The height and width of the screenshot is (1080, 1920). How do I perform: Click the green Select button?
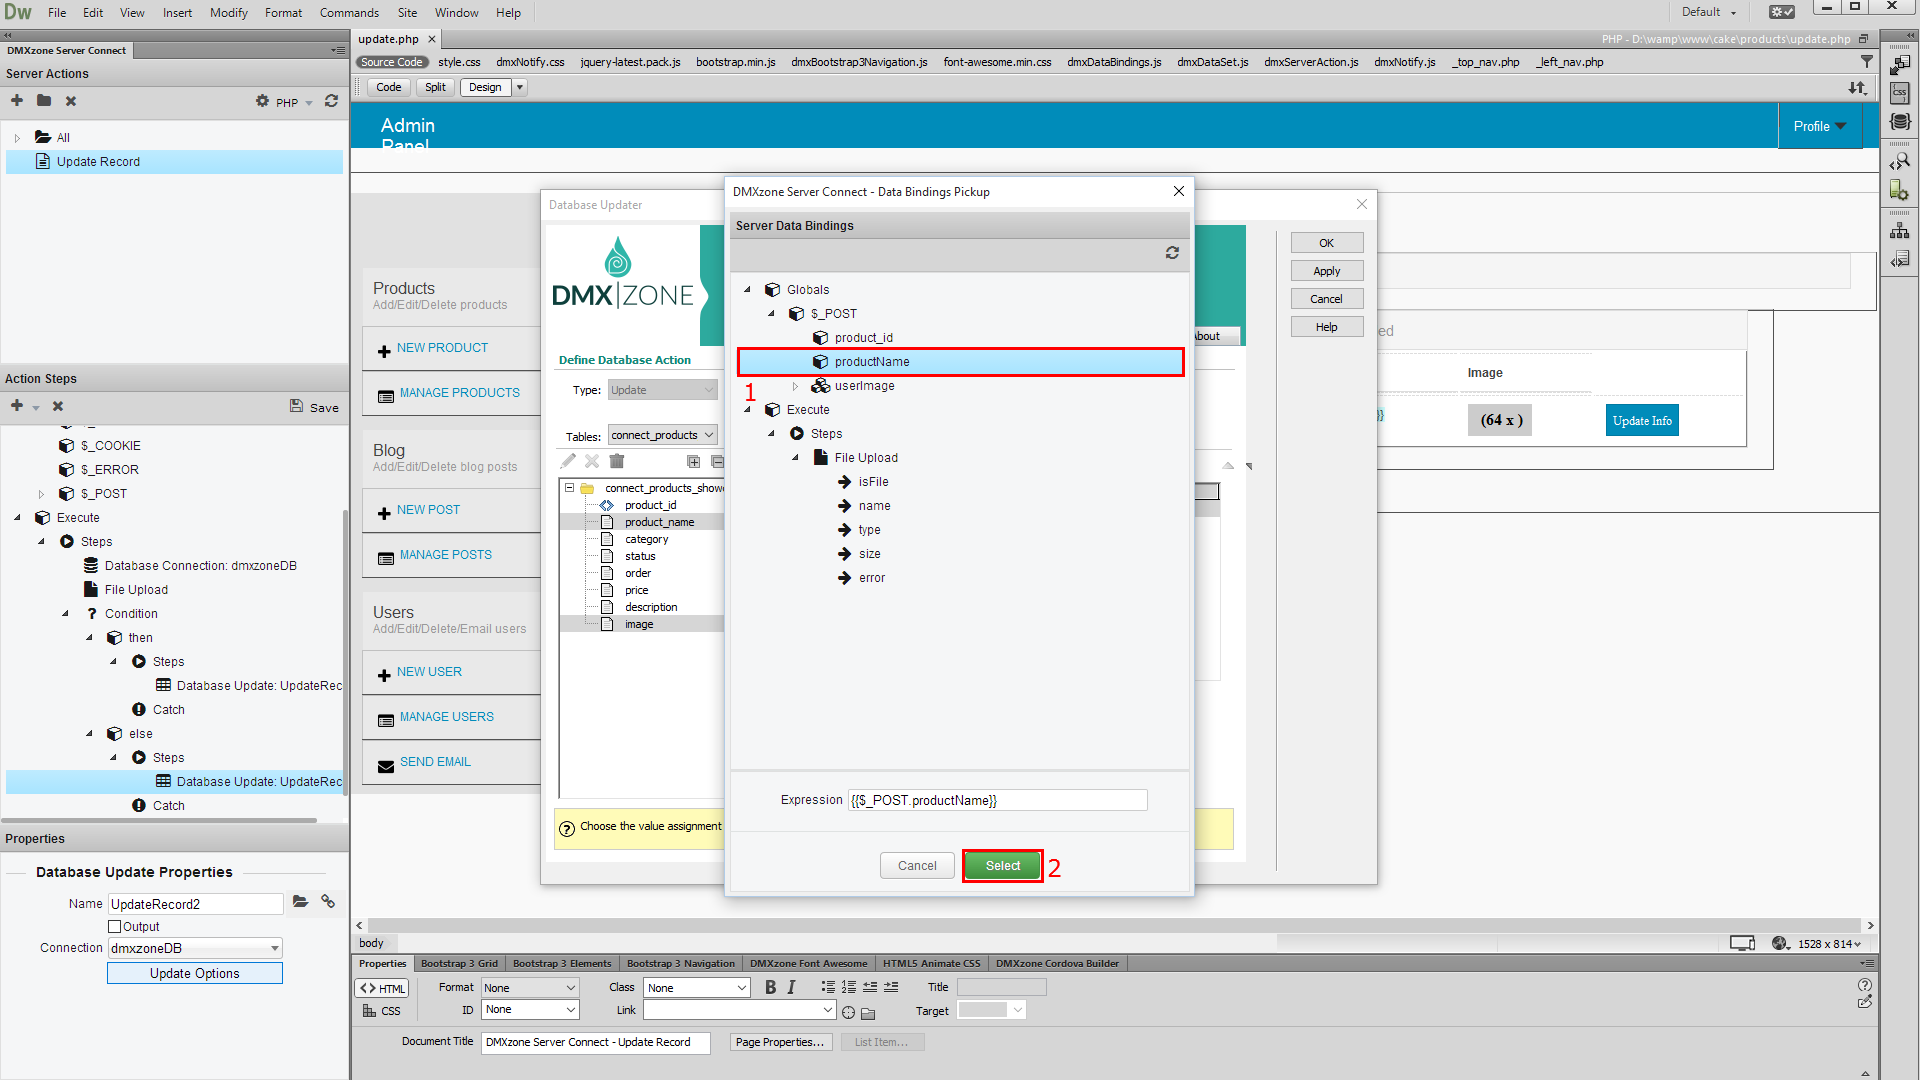point(1002,866)
